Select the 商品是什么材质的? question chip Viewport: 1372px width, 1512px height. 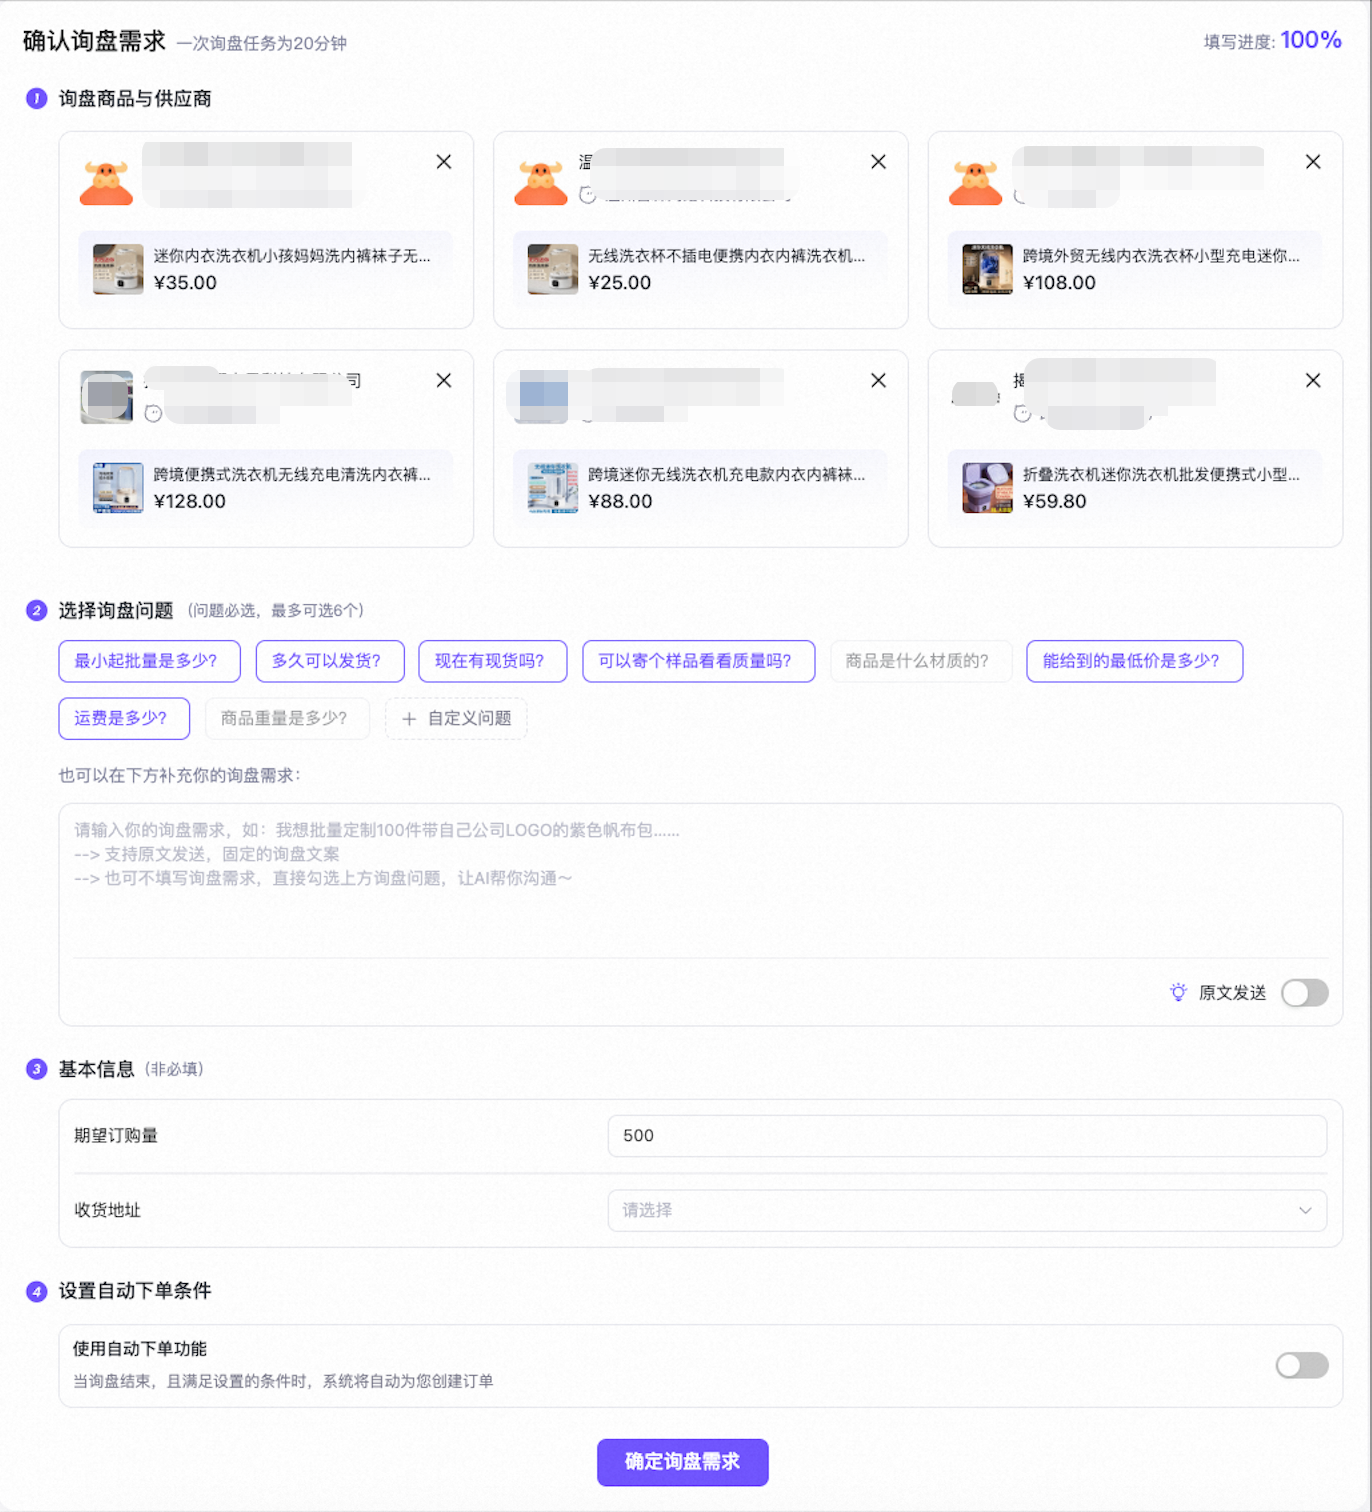coord(920,661)
